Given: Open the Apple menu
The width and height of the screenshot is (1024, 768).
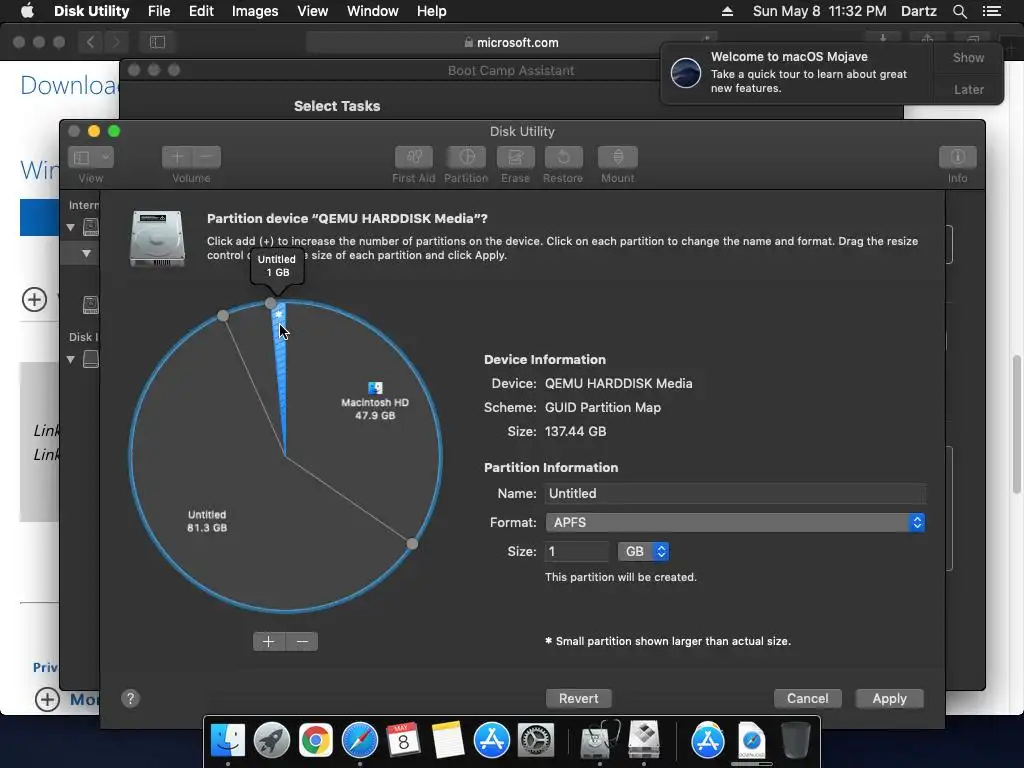Looking at the screenshot, I should [x=27, y=11].
